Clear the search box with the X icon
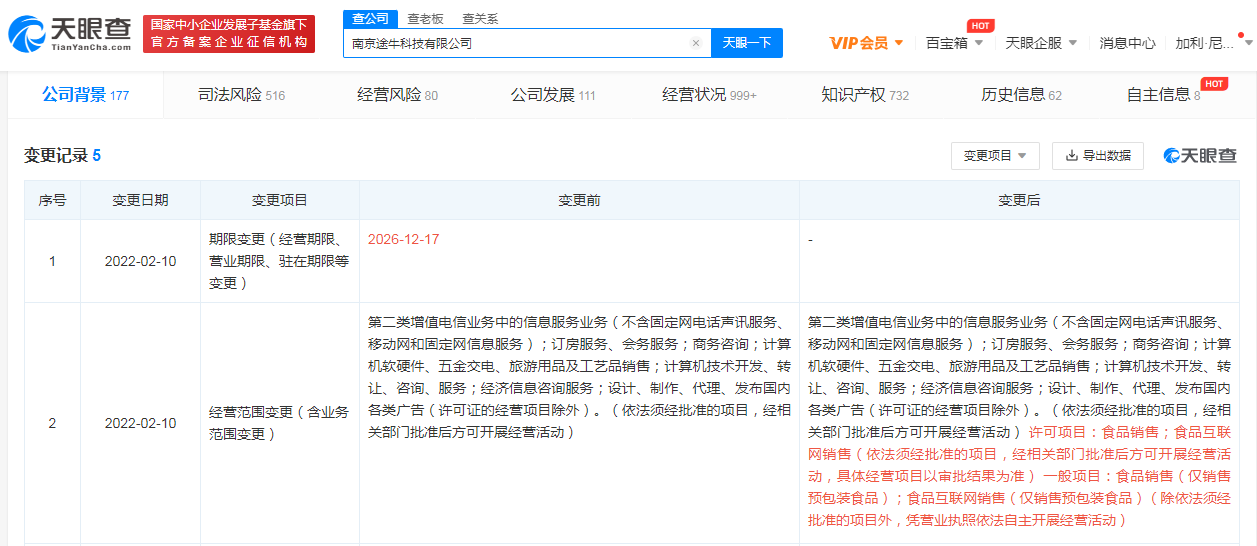The width and height of the screenshot is (1257, 546). [696, 43]
